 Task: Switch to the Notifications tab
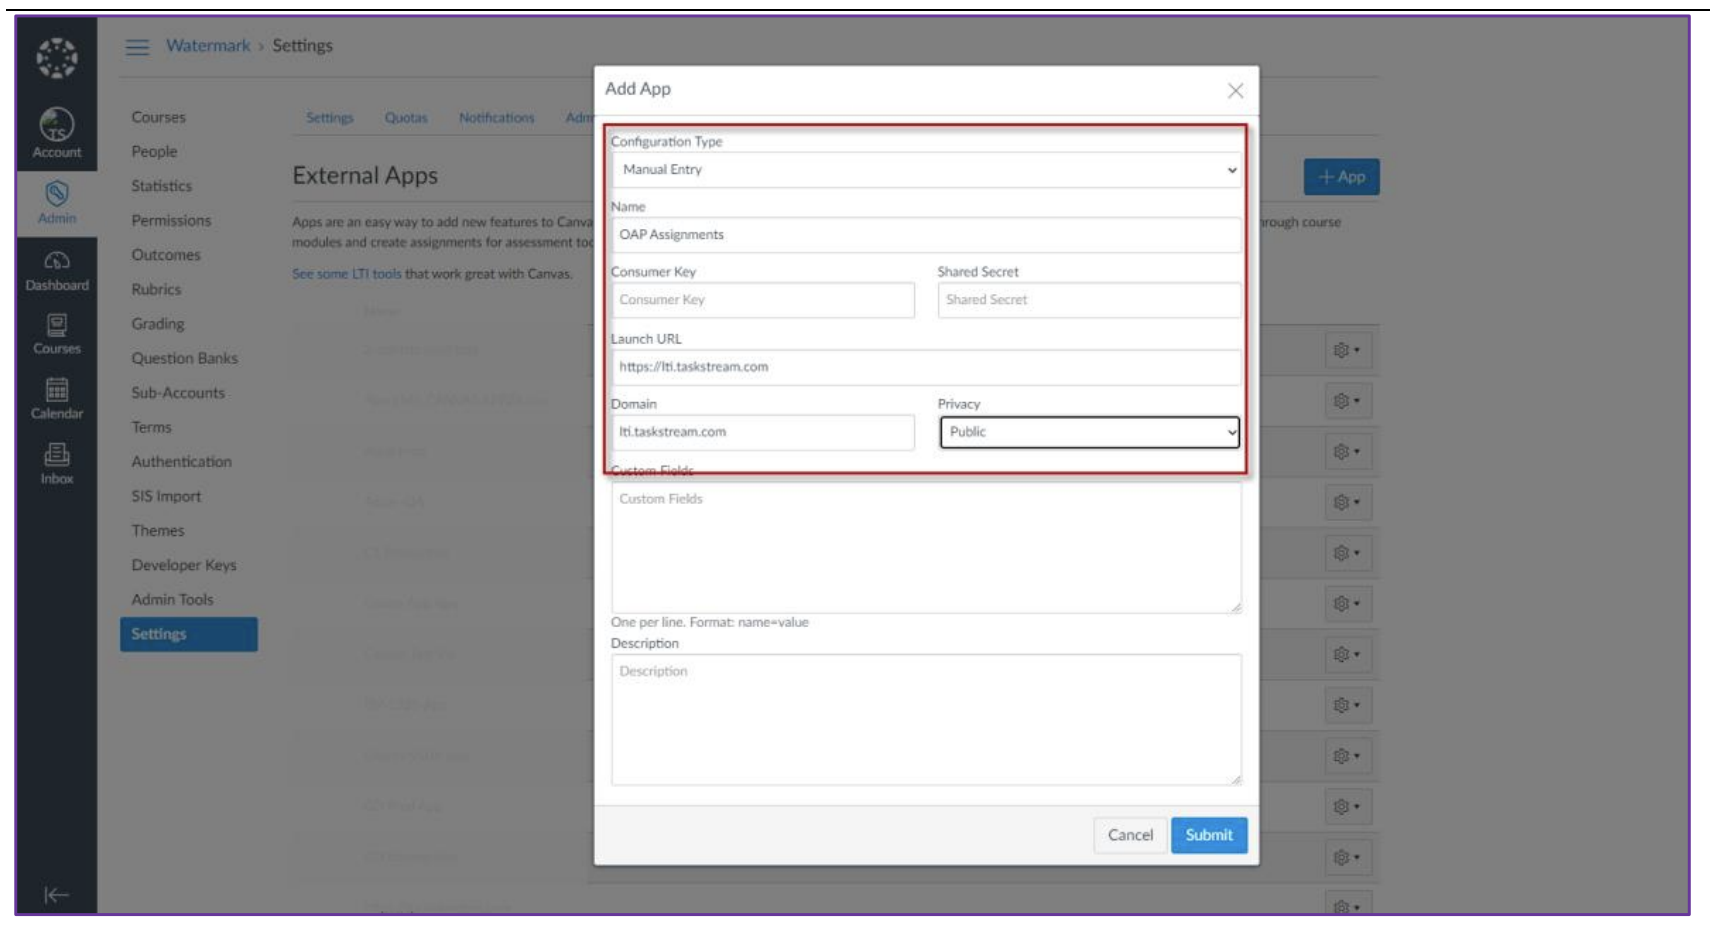coord(497,118)
